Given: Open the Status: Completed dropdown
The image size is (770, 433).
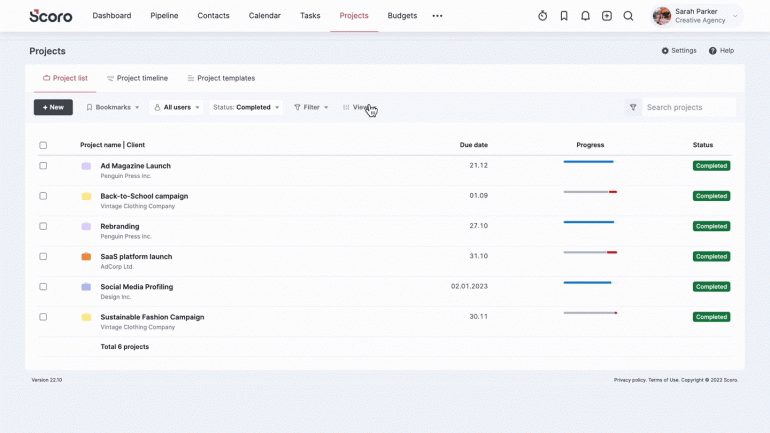Looking at the screenshot, I should [x=246, y=107].
